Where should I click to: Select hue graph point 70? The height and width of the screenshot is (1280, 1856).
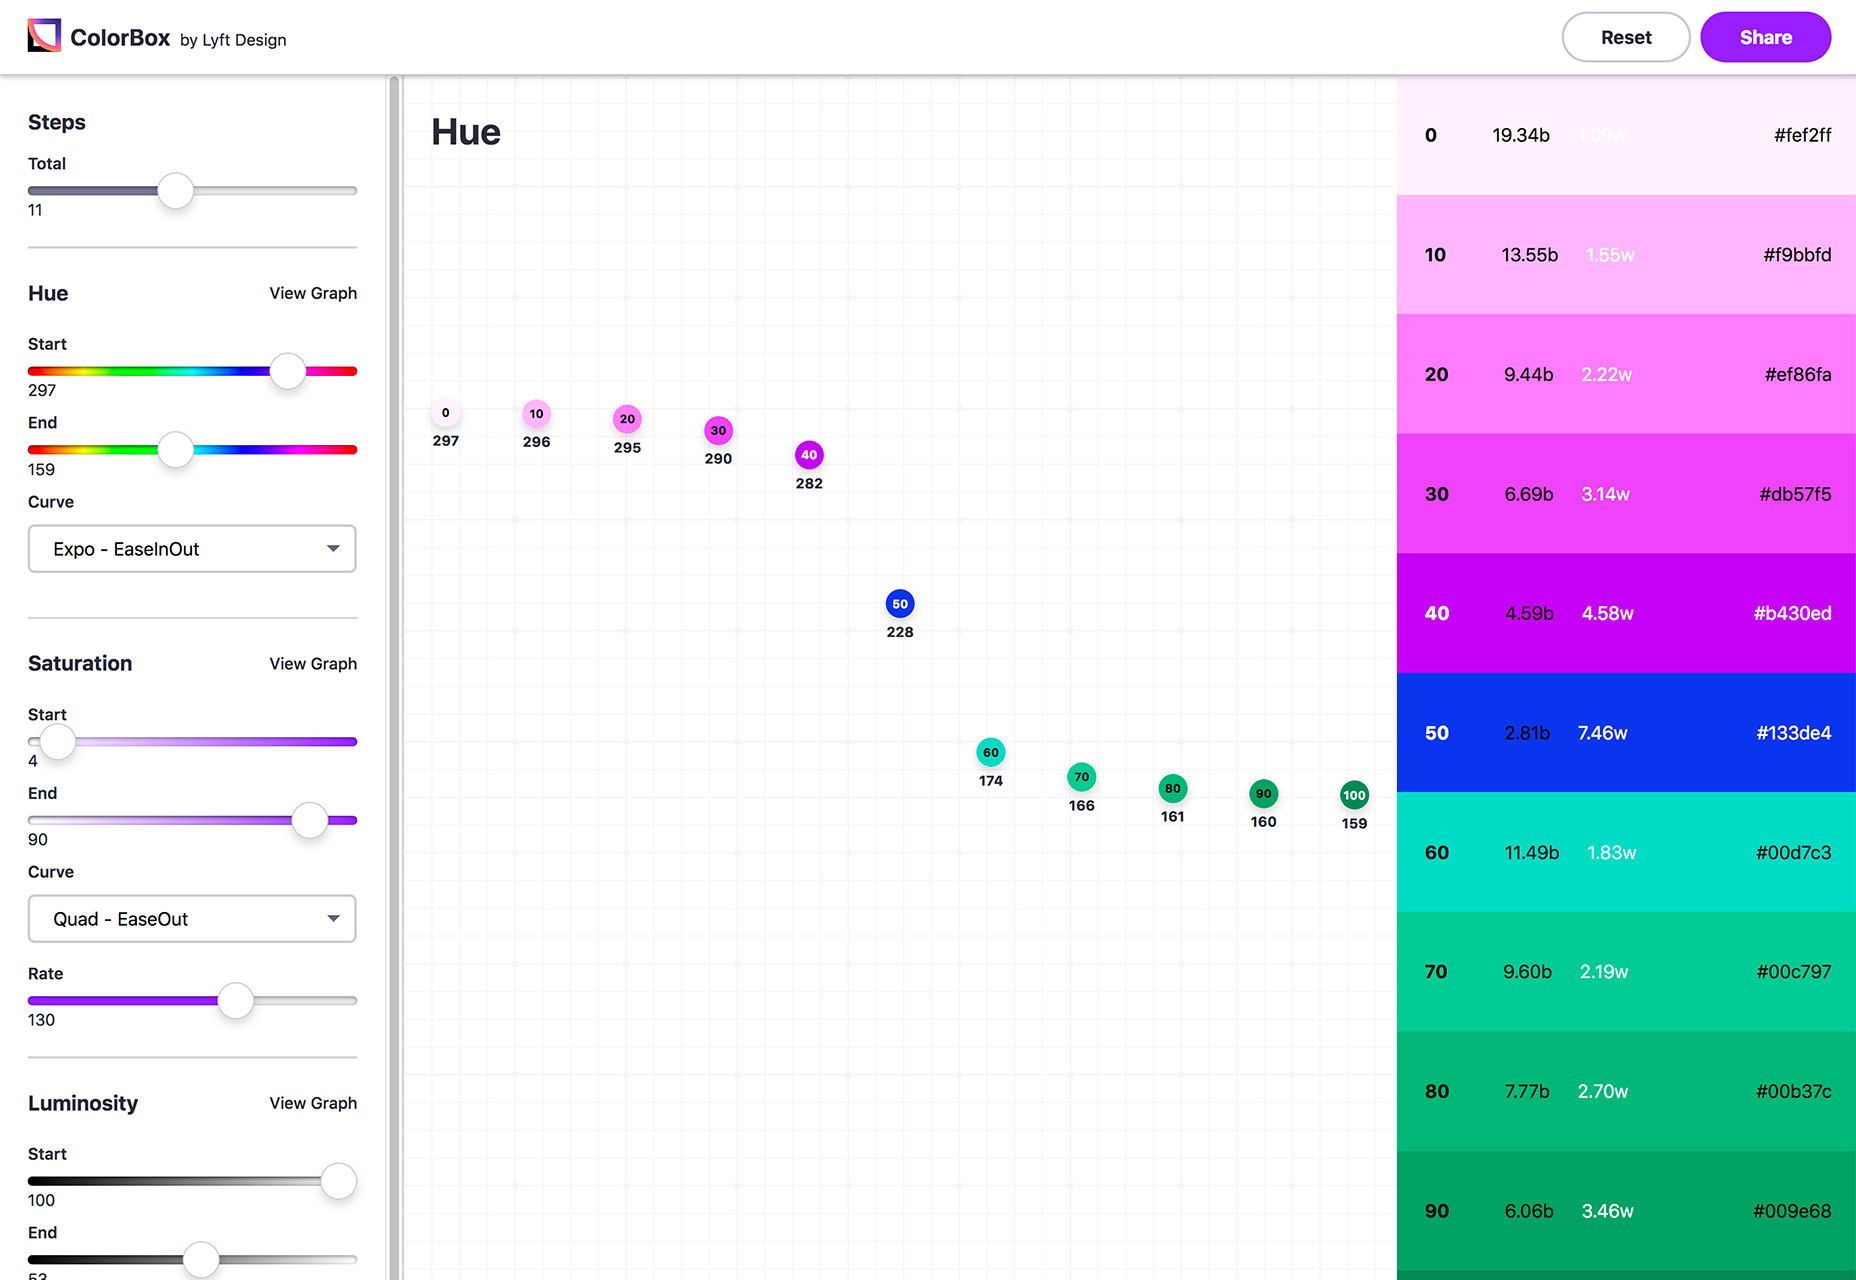(1082, 777)
